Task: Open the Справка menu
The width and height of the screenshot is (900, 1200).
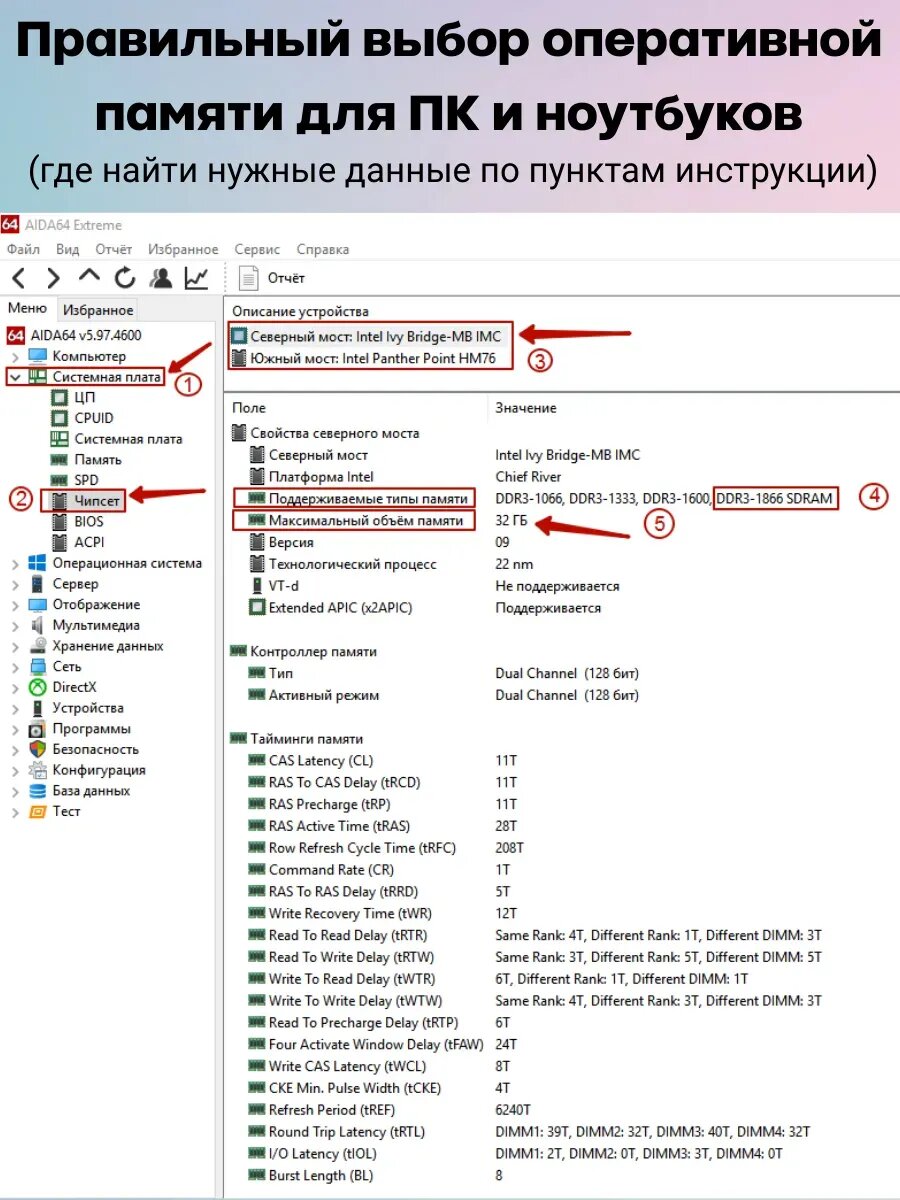Action: tap(323, 249)
